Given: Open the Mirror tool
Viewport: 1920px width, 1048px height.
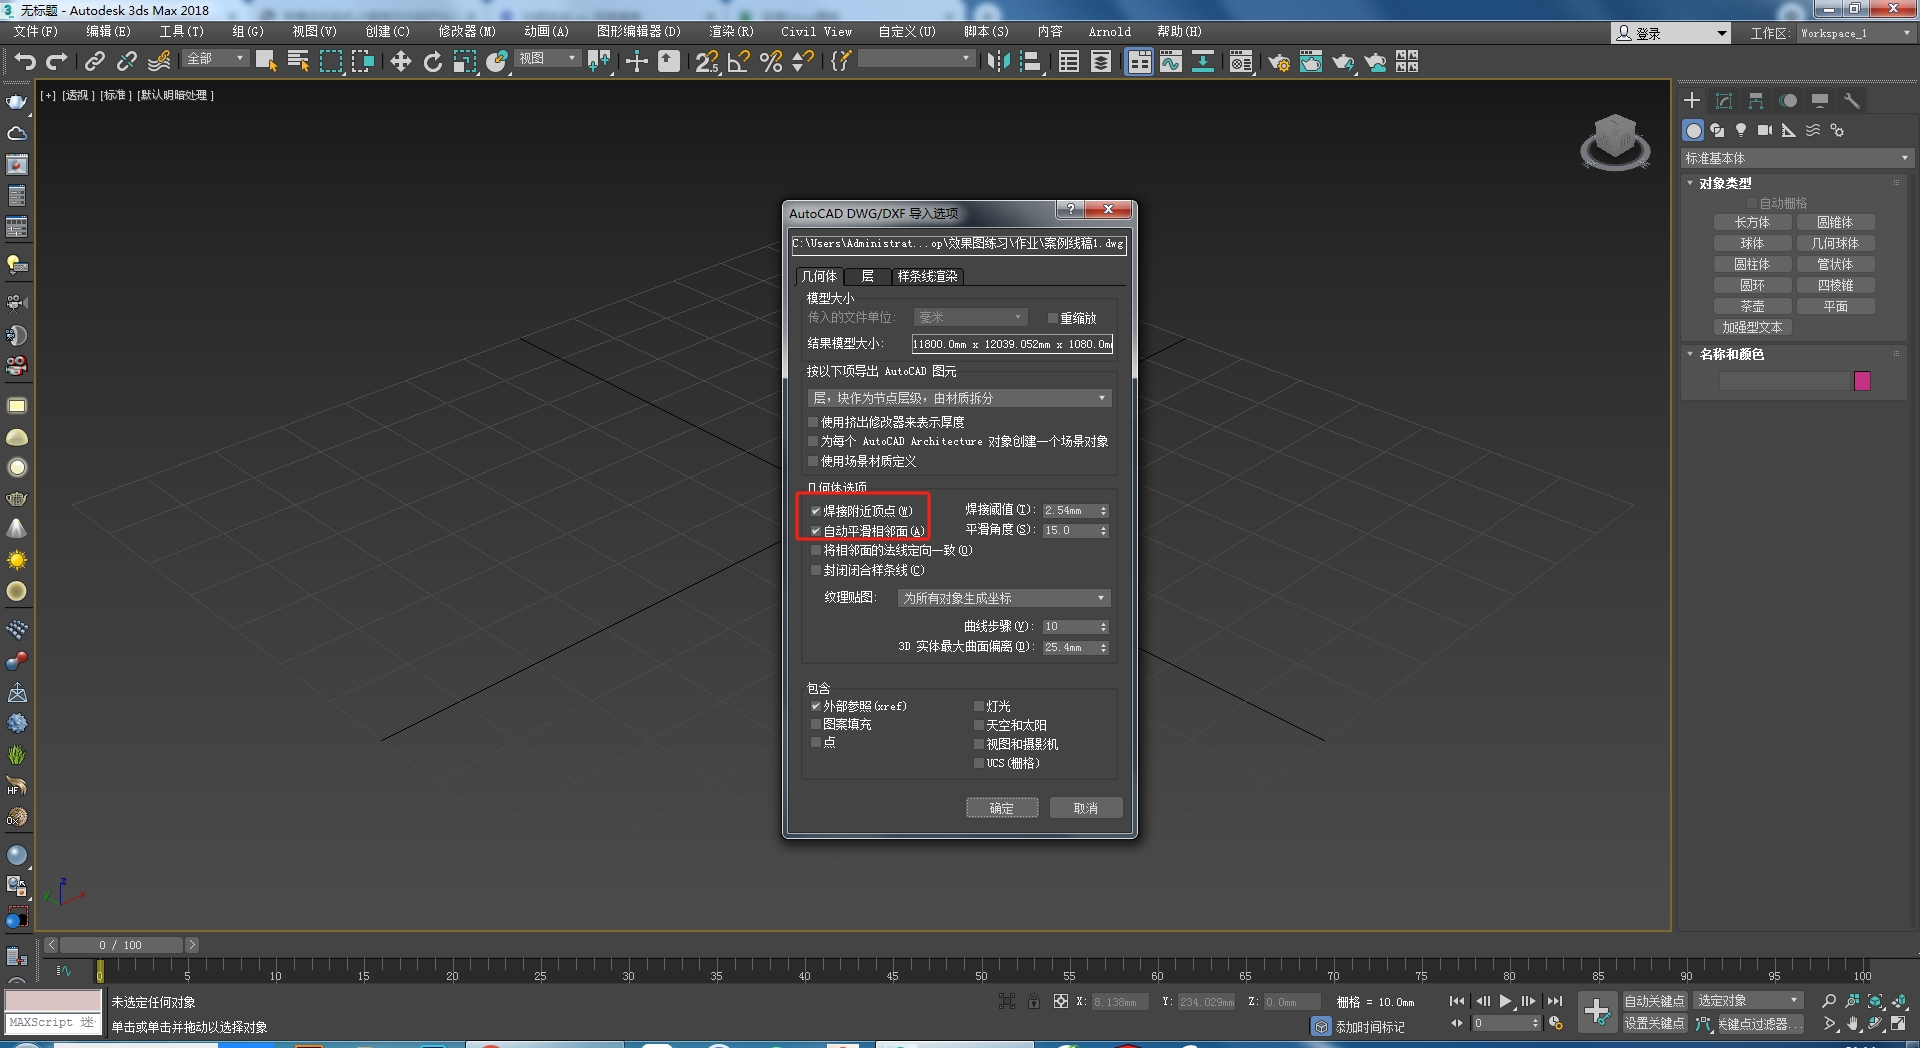Looking at the screenshot, I should pos(998,62).
